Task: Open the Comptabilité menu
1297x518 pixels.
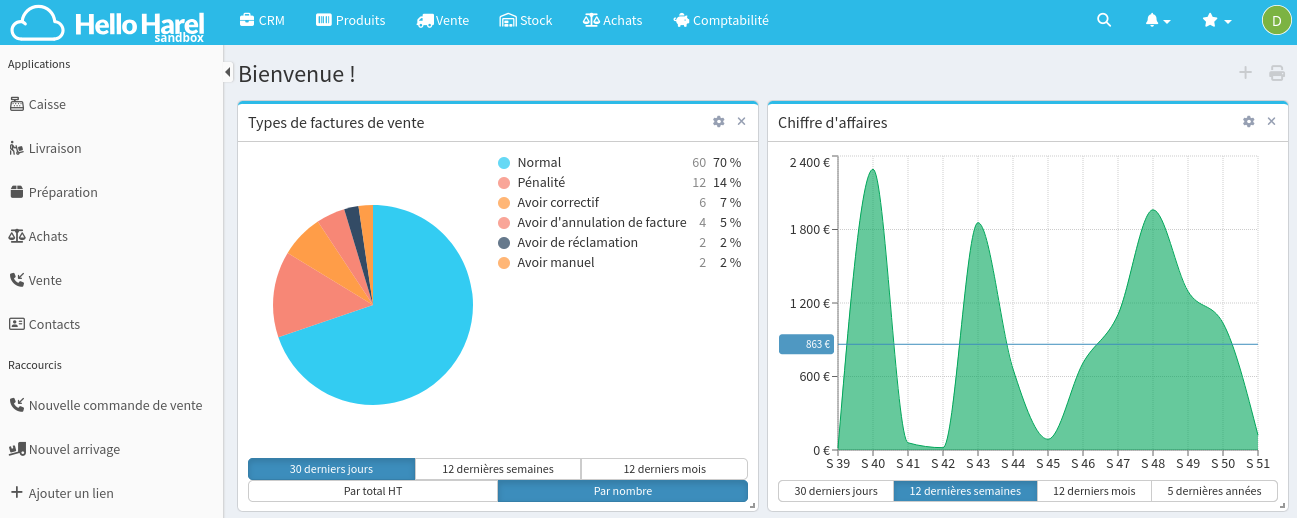Action: (x=720, y=20)
